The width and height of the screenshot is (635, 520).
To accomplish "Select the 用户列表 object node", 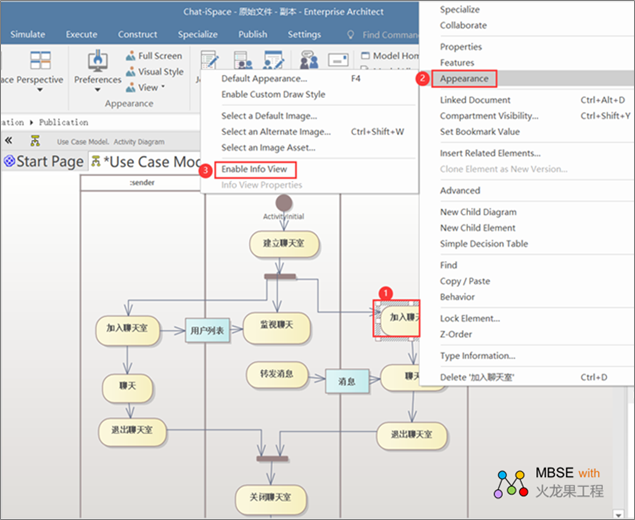I will click(207, 330).
